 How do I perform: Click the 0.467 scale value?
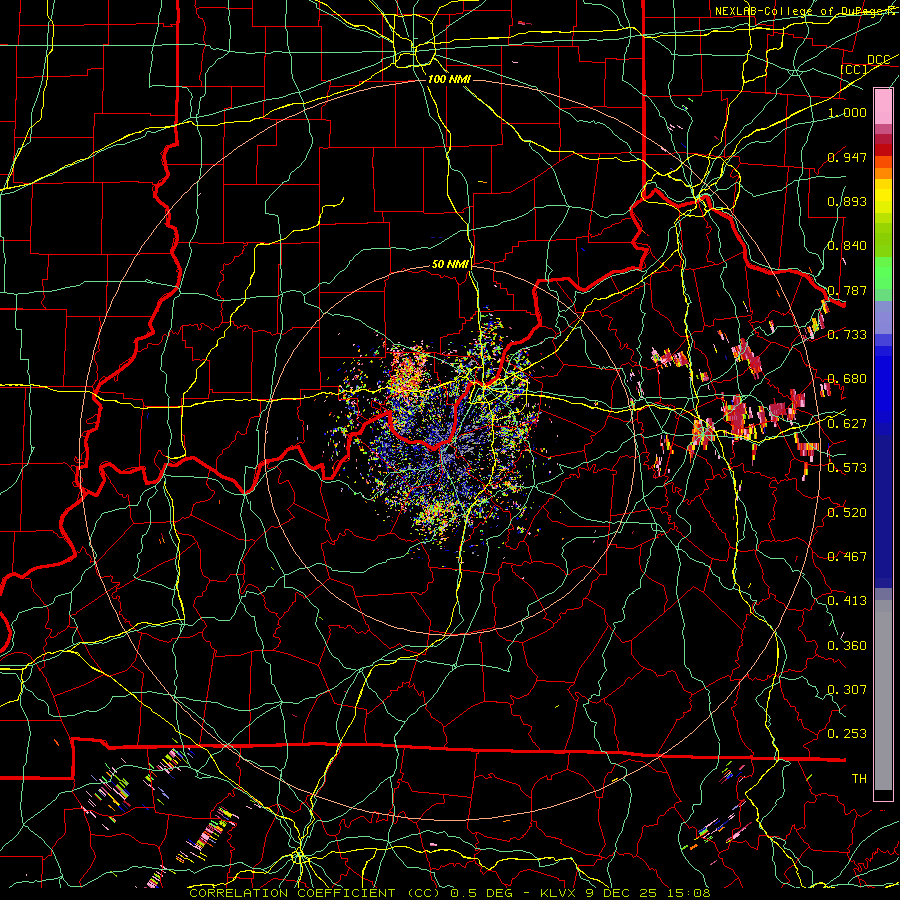click(847, 556)
